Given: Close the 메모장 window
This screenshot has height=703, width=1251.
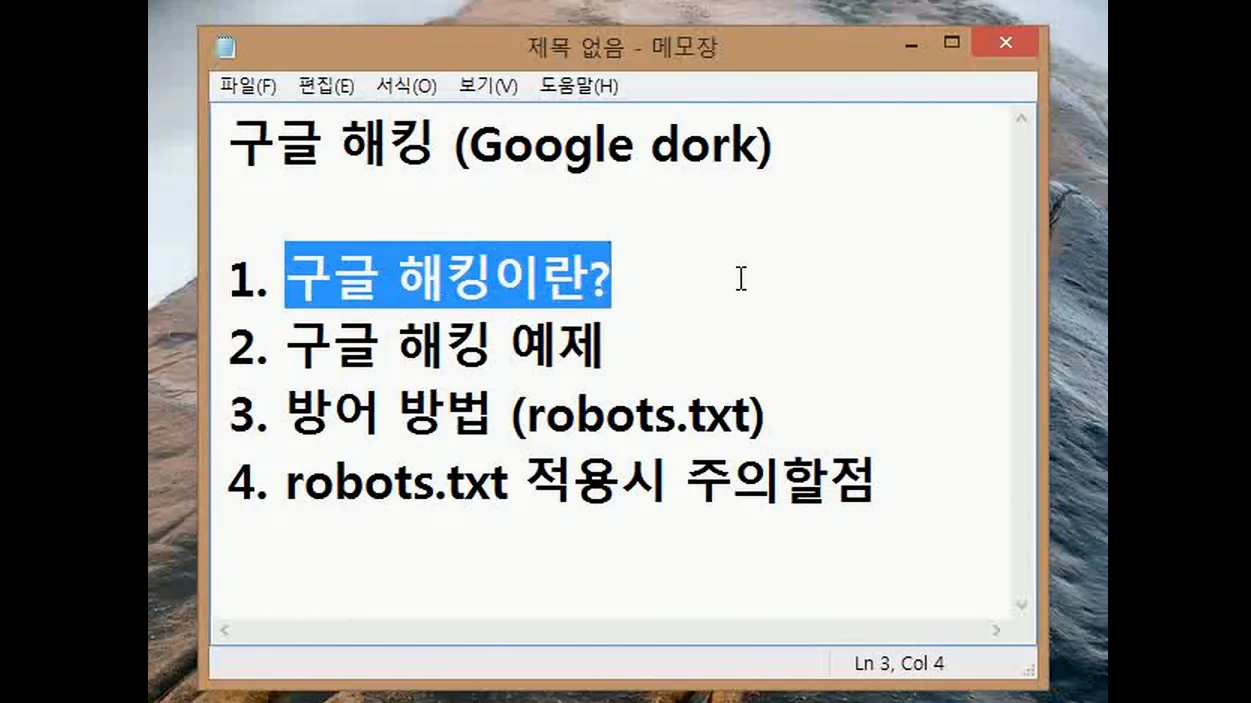Looking at the screenshot, I should coord(1005,43).
